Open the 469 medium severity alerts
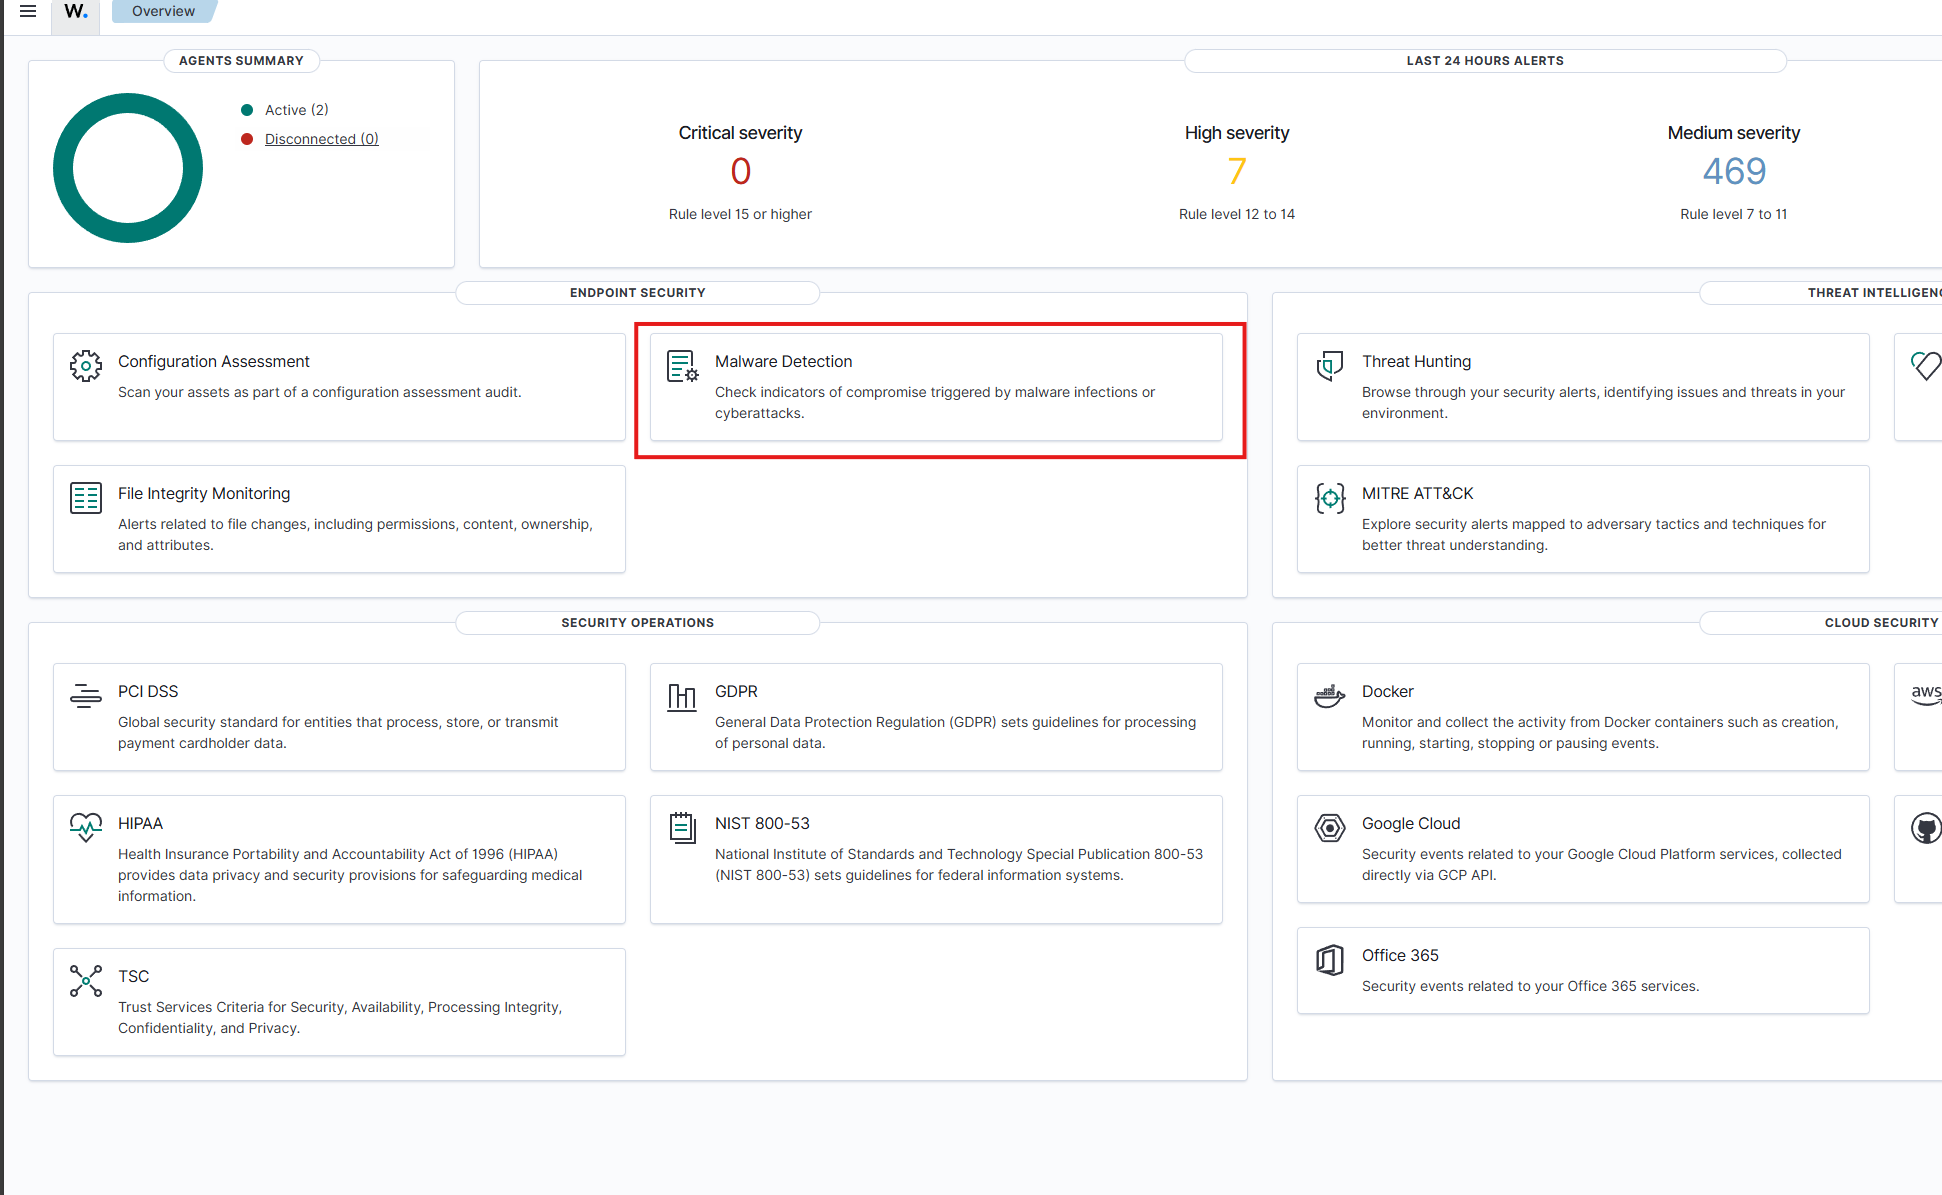The image size is (1942, 1195). [x=1733, y=172]
